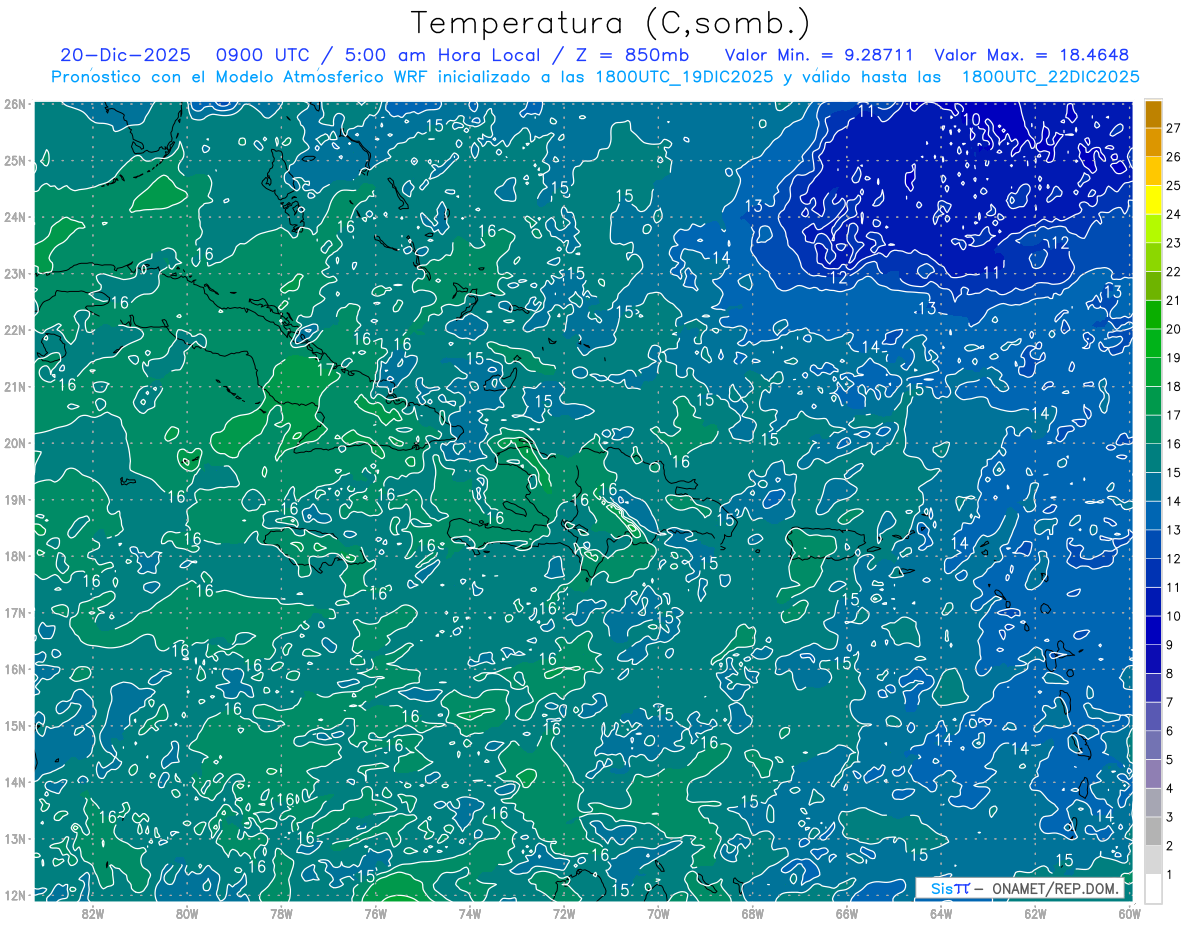Image resolution: width=1200 pixels, height=927 pixels.
Task: Click the '12N' latitude axis label
Action: tap(14, 895)
